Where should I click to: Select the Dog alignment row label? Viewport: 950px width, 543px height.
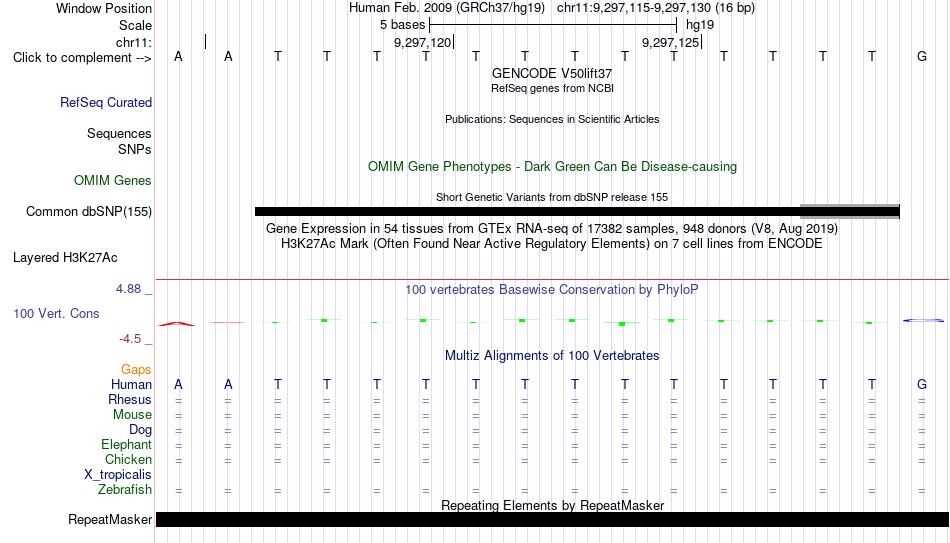point(140,430)
